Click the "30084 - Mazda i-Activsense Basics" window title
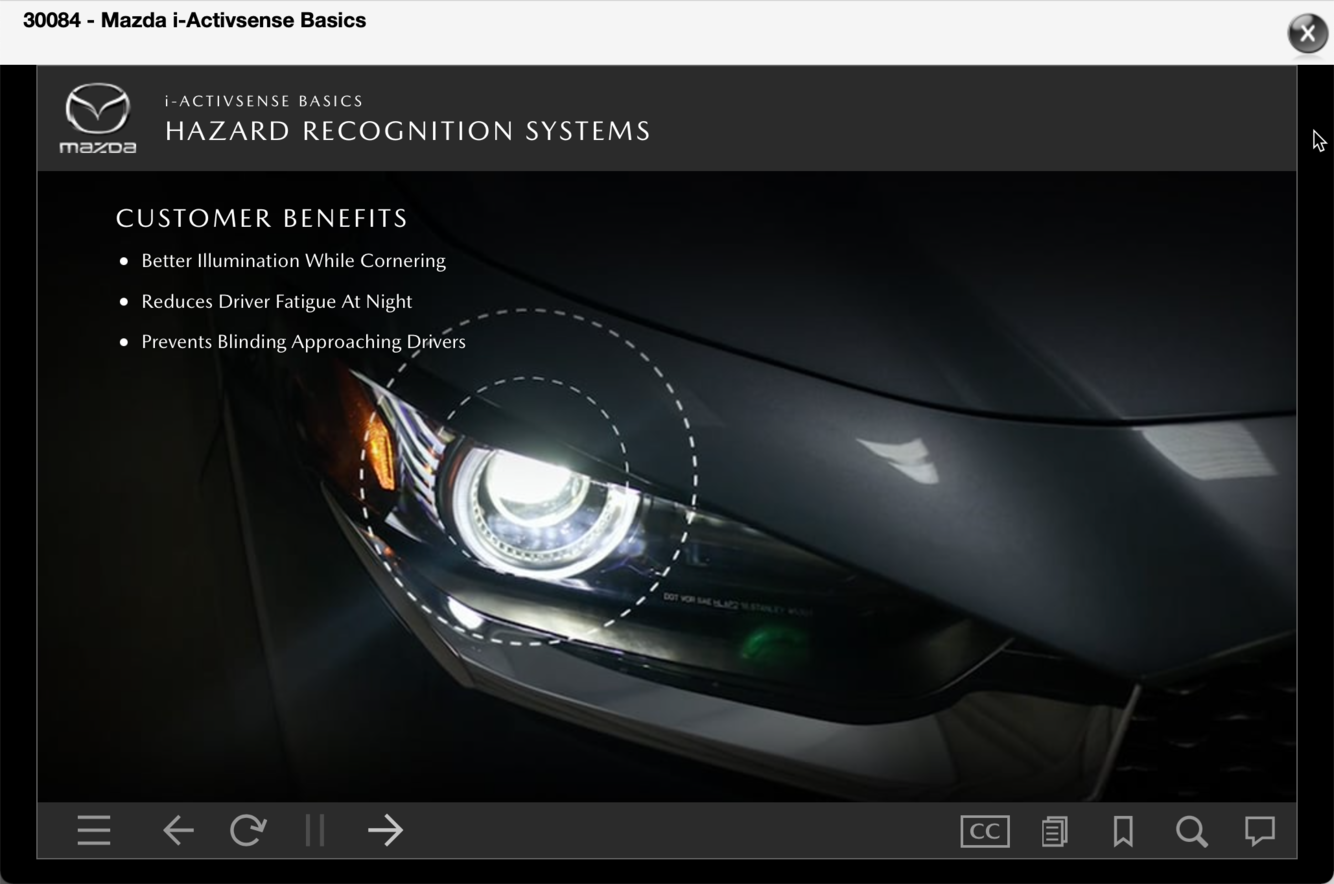1334x884 pixels. (x=194, y=20)
